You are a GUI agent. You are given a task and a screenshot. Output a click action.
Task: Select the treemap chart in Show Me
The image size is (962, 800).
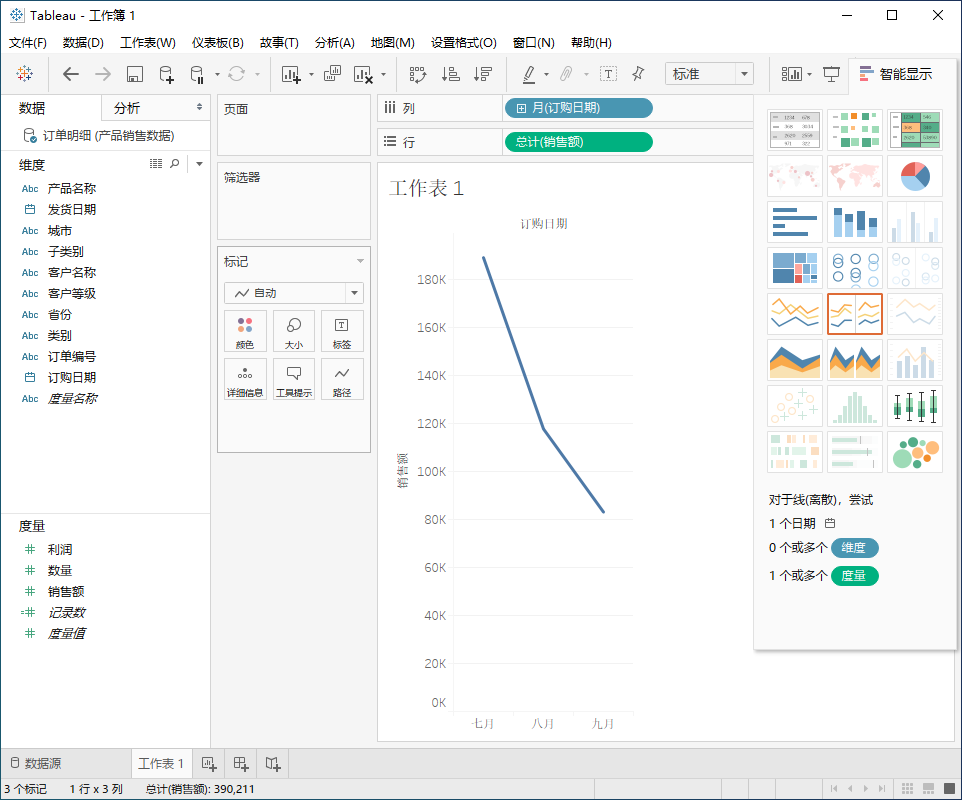tap(795, 268)
